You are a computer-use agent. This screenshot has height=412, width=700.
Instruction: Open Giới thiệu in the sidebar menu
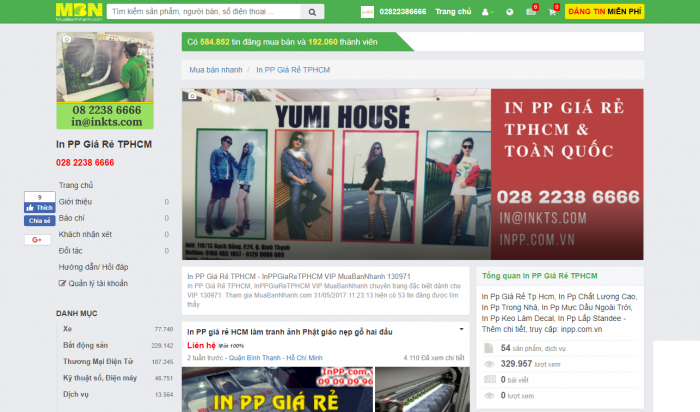pos(75,202)
